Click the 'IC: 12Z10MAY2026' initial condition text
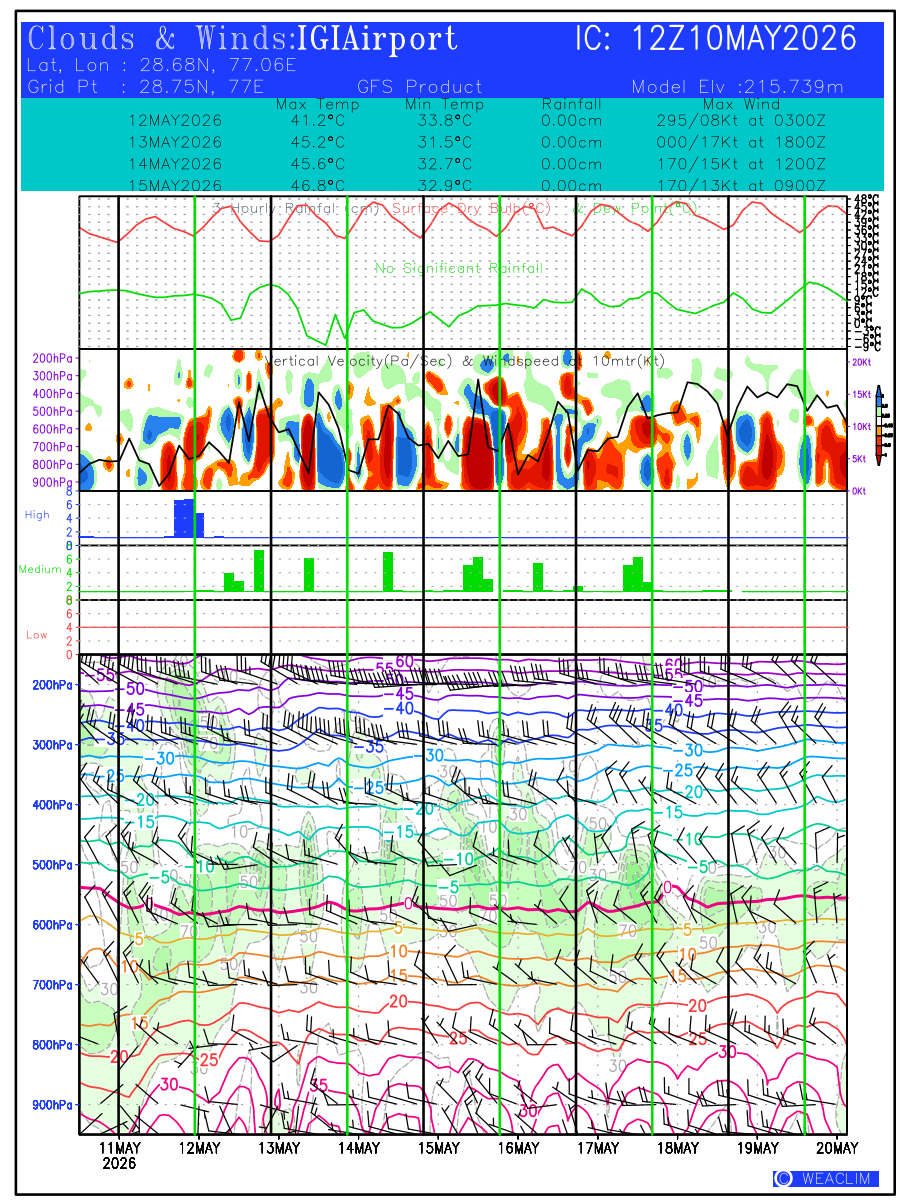 click(716, 39)
